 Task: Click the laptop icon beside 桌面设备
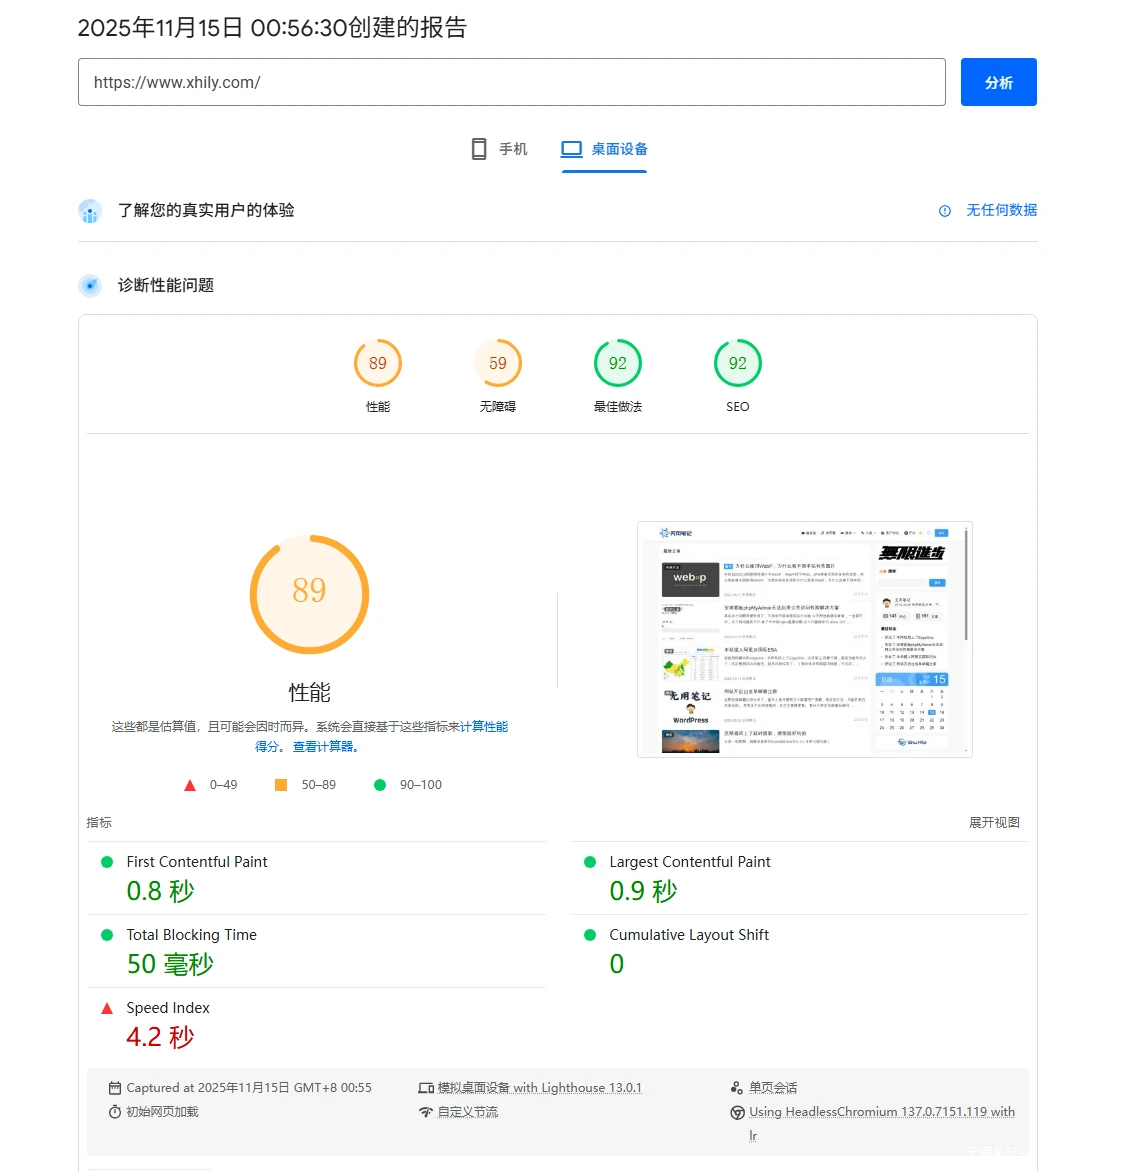[571, 149]
